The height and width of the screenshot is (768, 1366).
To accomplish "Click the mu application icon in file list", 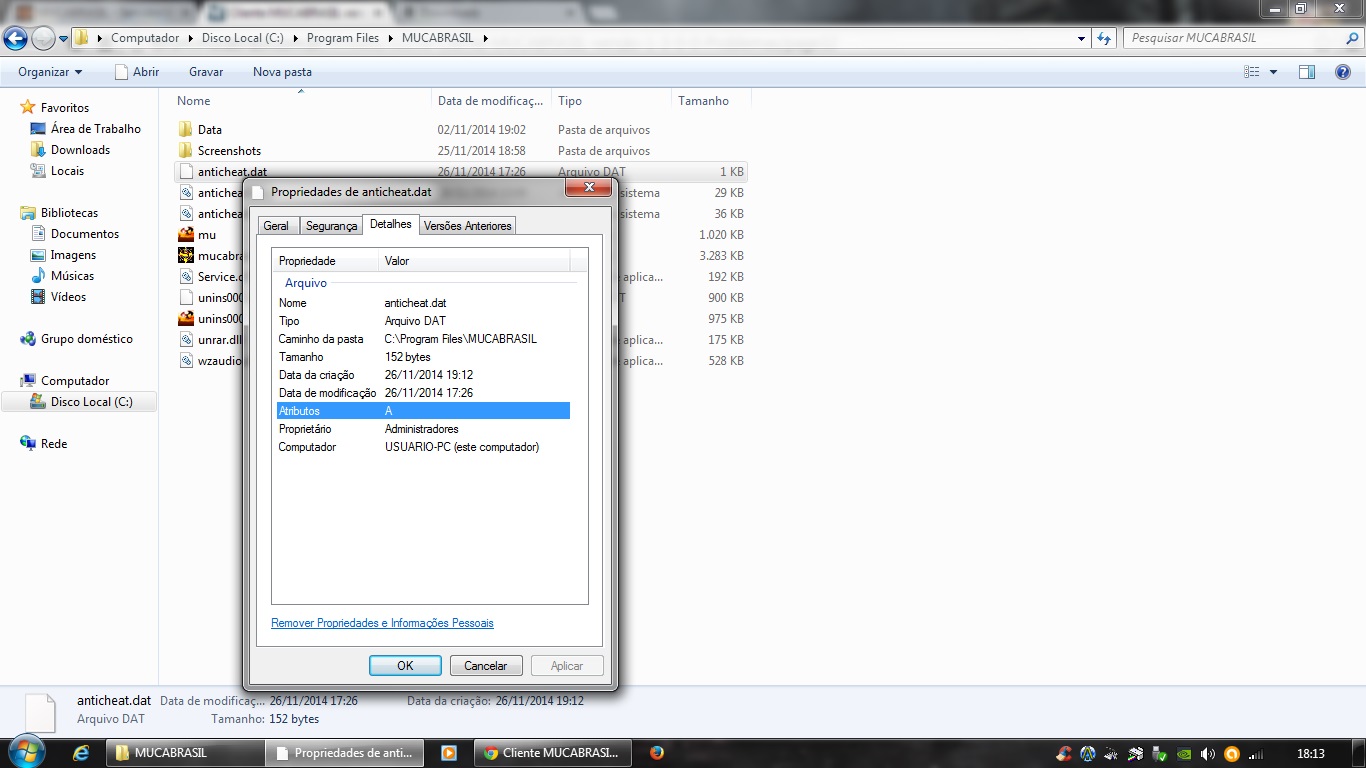I will tap(186, 235).
